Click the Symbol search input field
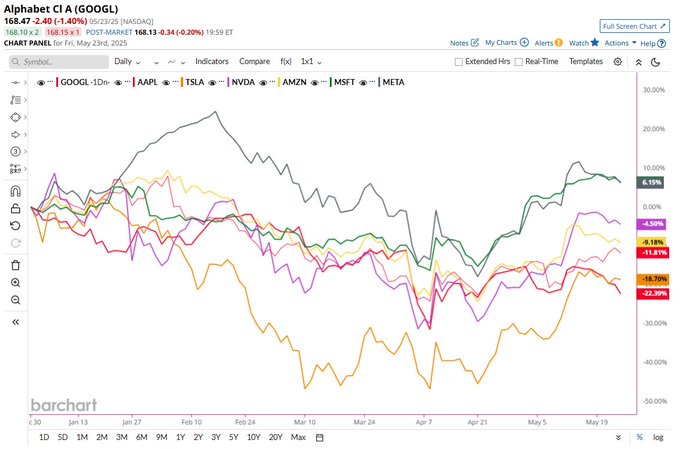The width and height of the screenshot is (680, 449). (x=59, y=62)
